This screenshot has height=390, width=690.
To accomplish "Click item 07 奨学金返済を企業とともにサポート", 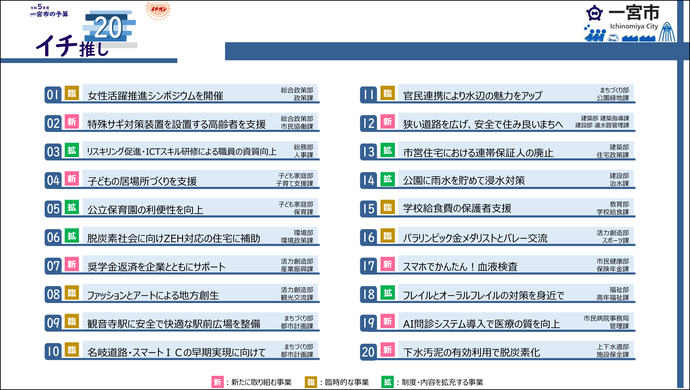I will [182, 265].
